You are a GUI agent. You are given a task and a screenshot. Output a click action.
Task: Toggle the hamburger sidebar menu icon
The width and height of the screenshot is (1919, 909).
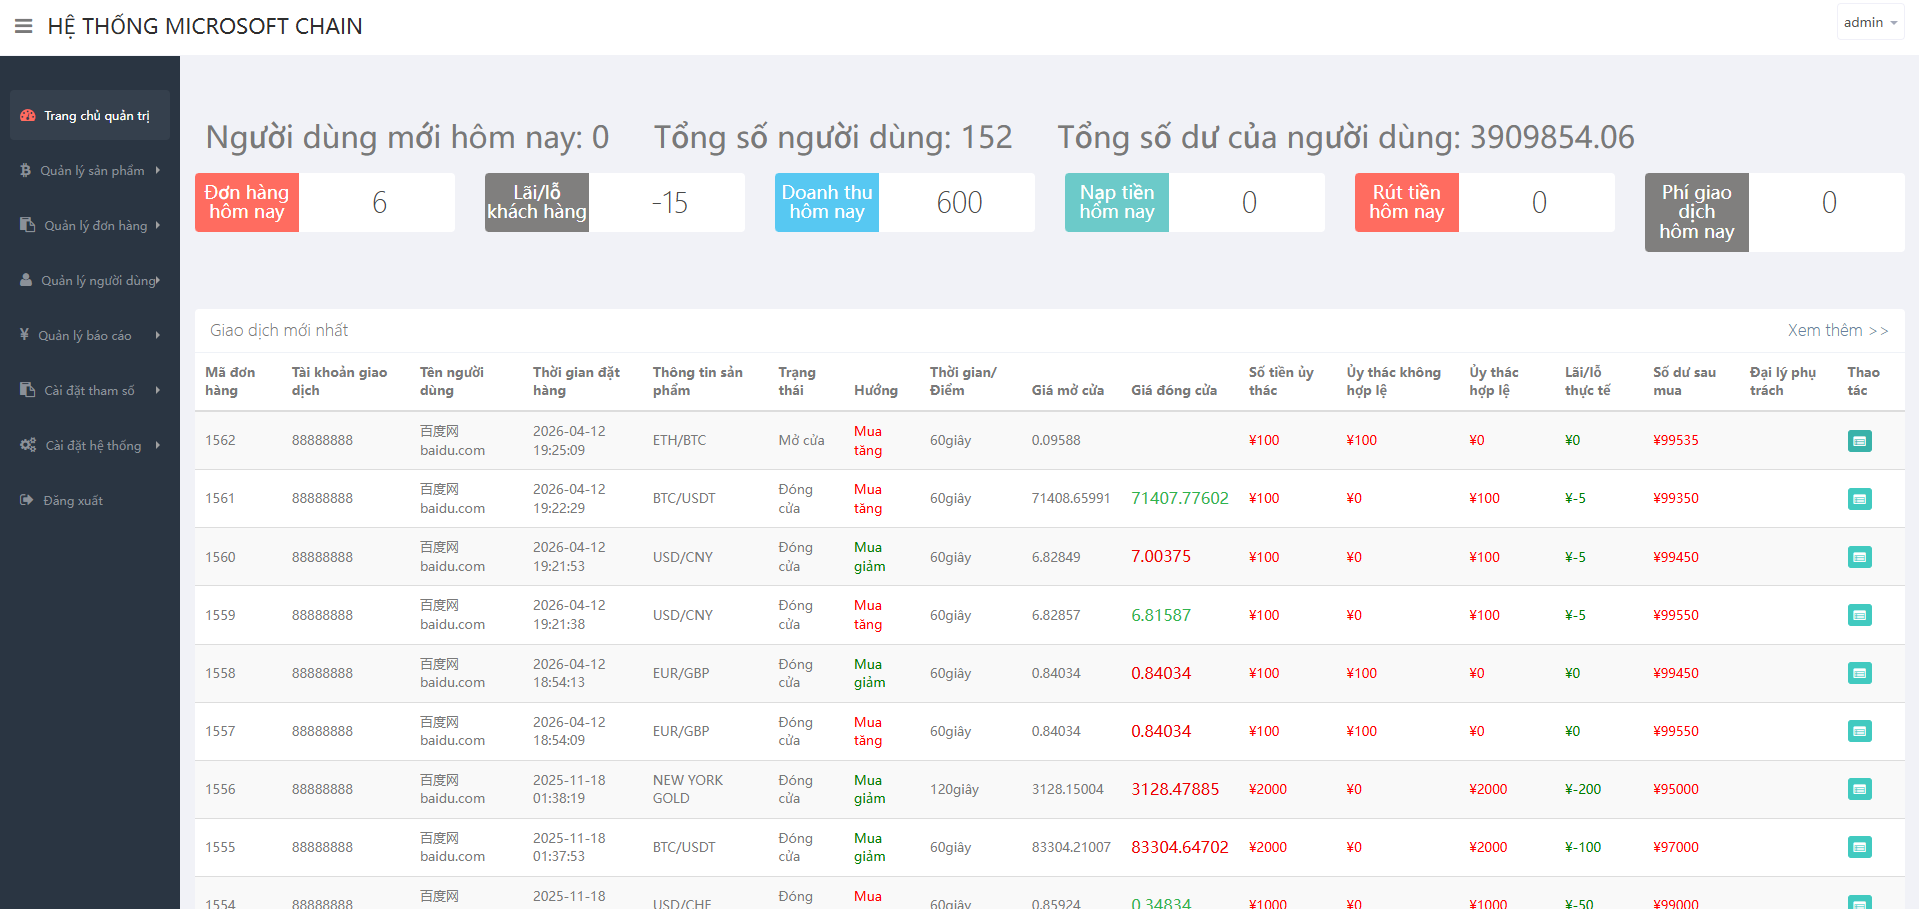coord(24,26)
